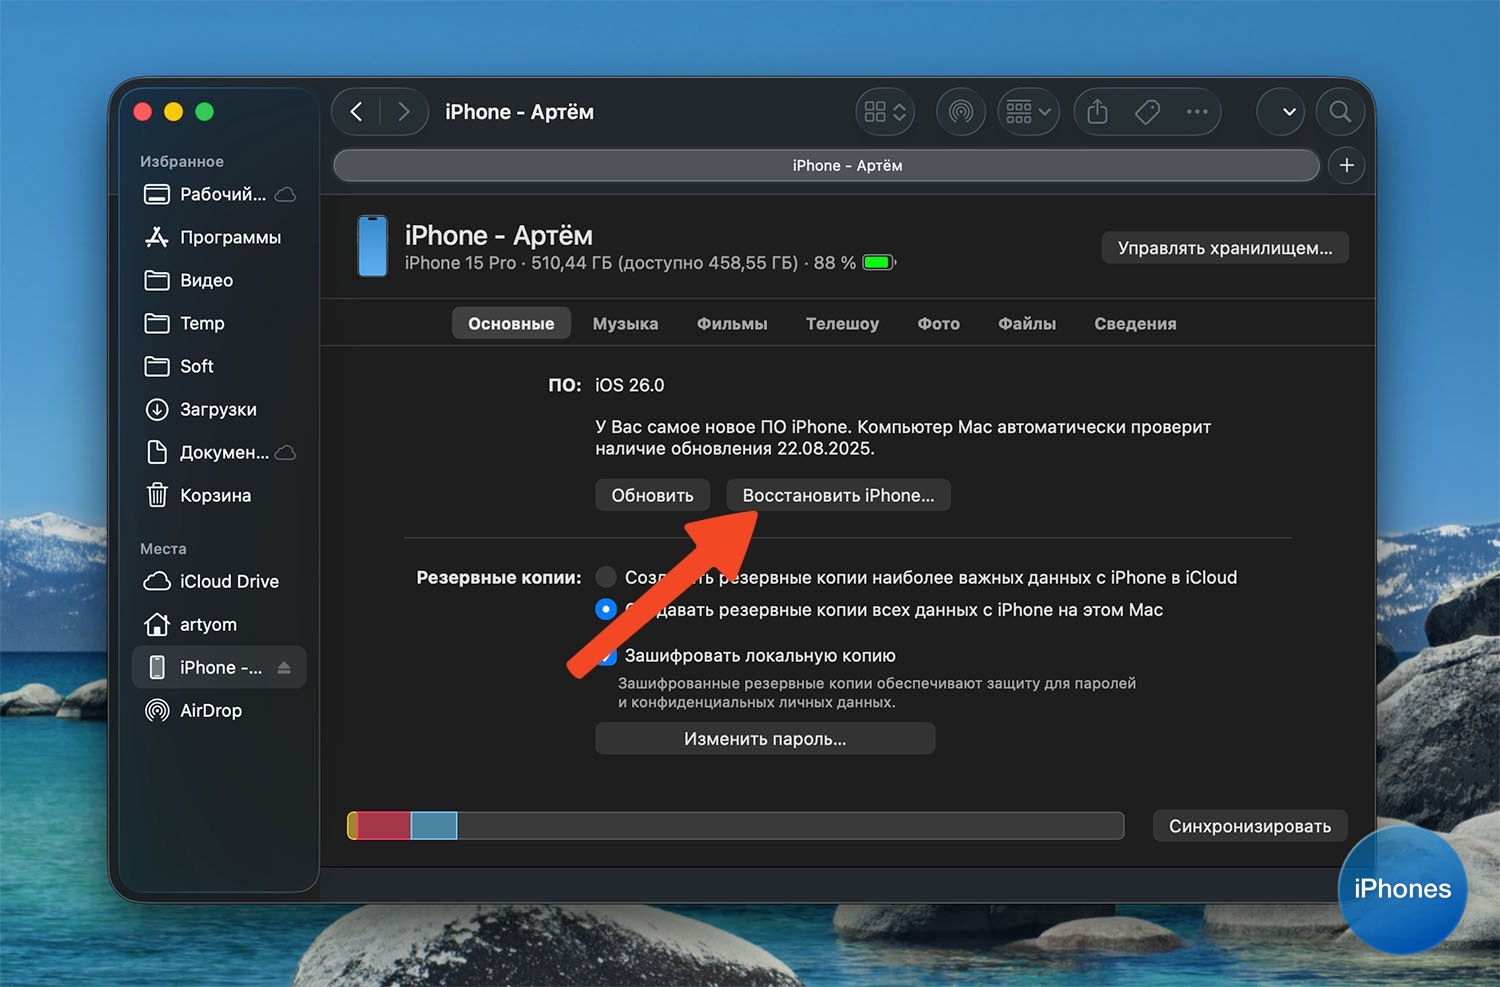Eject the iPhone from the sidebar
The height and width of the screenshot is (987, 1500).
[284, 668]
